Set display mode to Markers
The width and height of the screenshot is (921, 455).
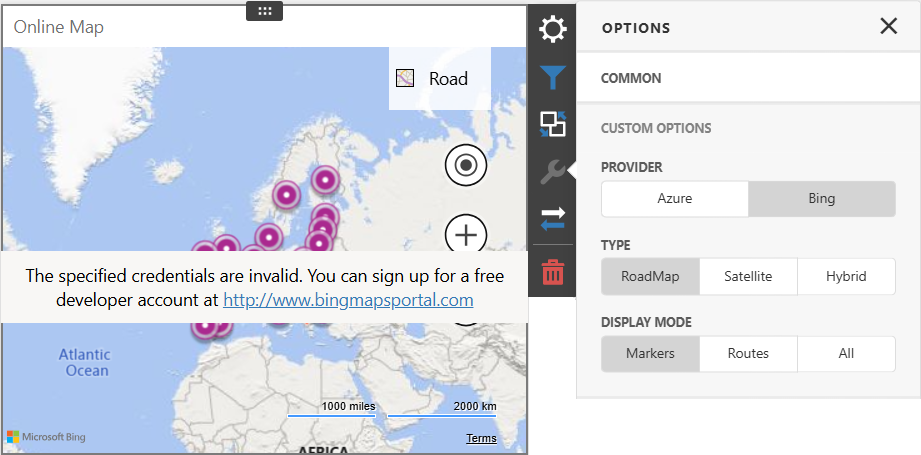[650, 353]
